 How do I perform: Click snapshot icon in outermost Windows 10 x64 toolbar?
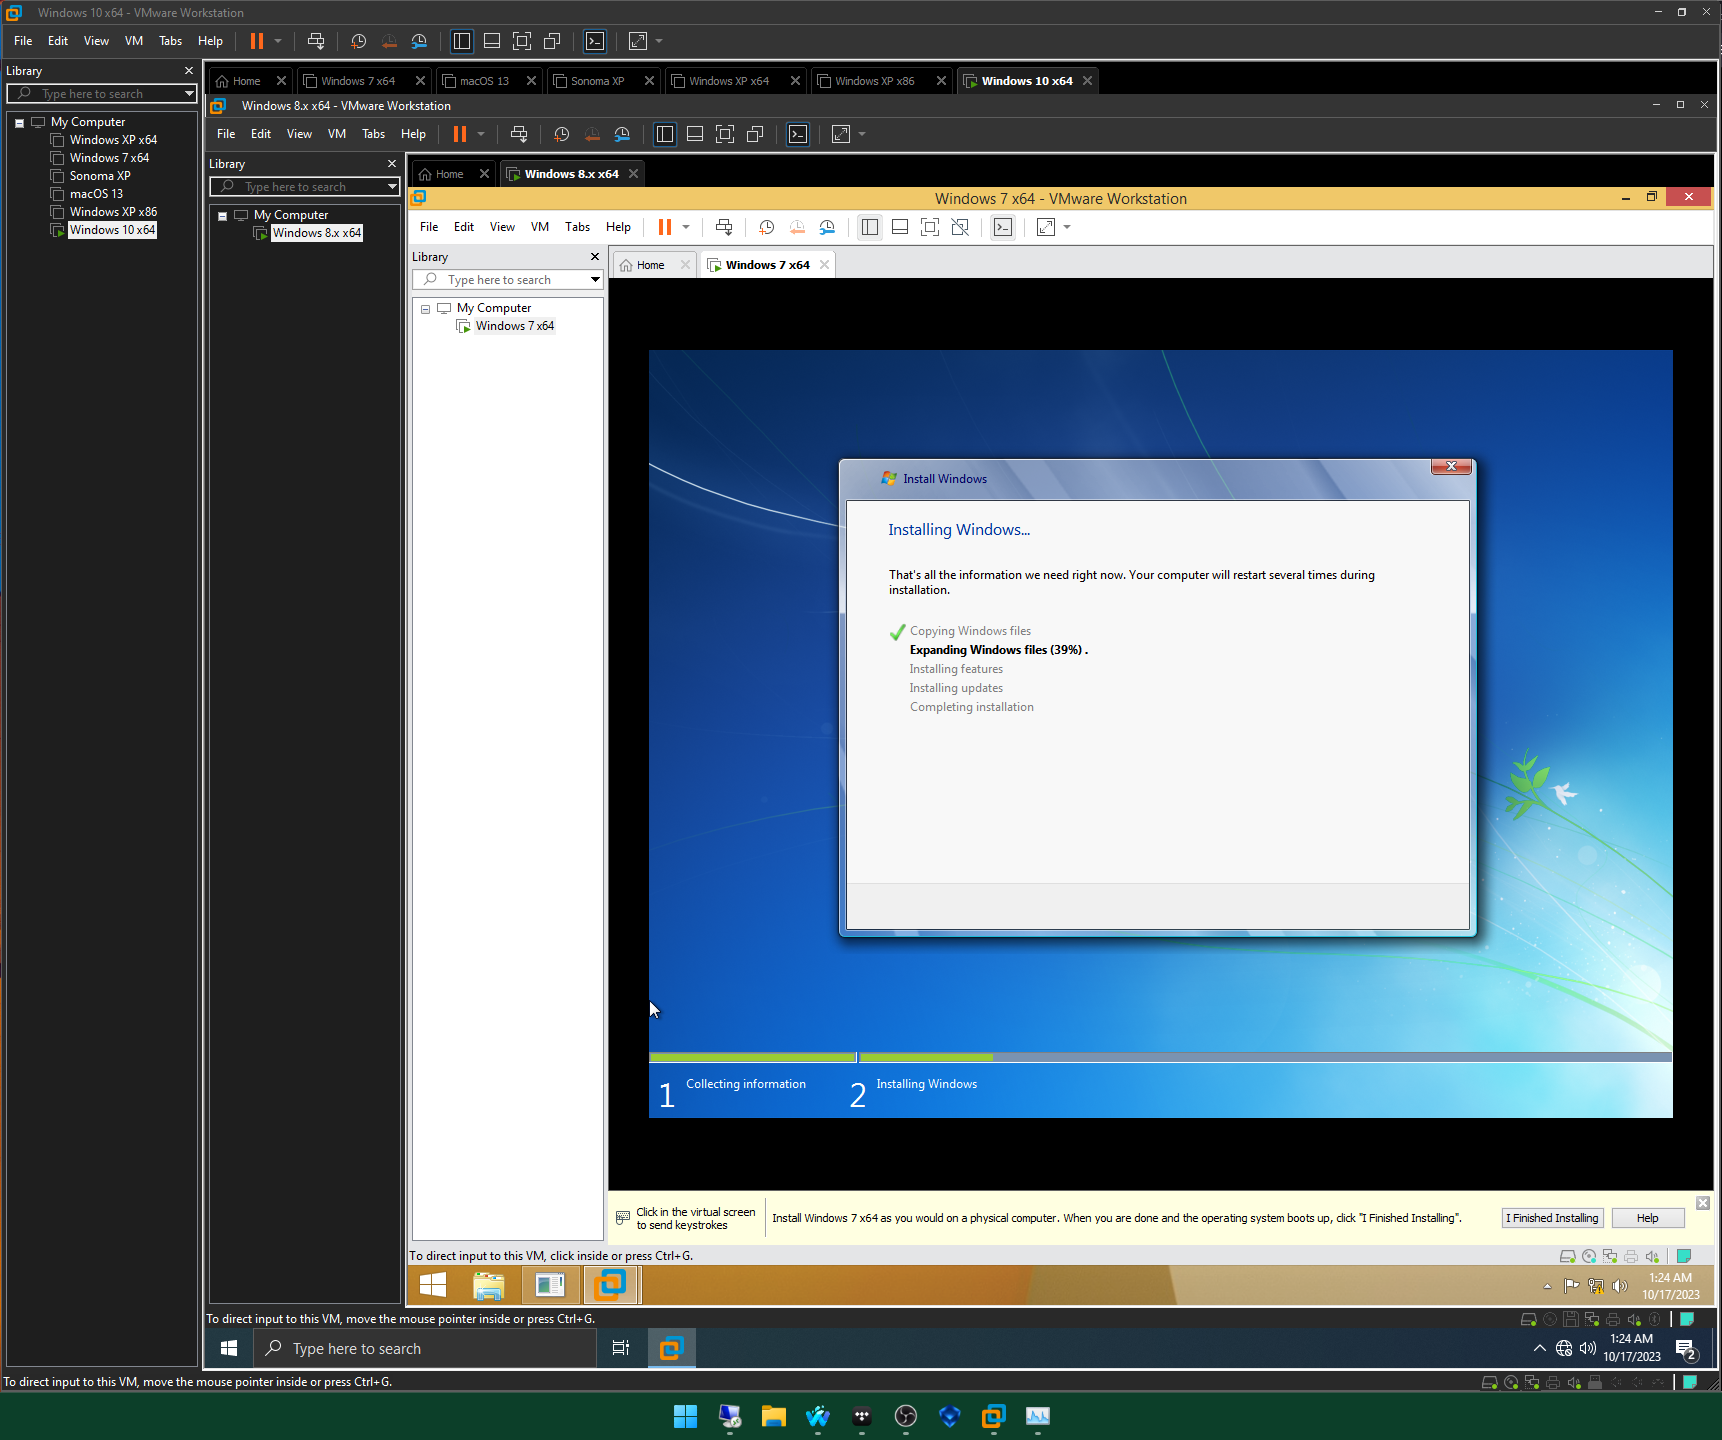point(358,41)
